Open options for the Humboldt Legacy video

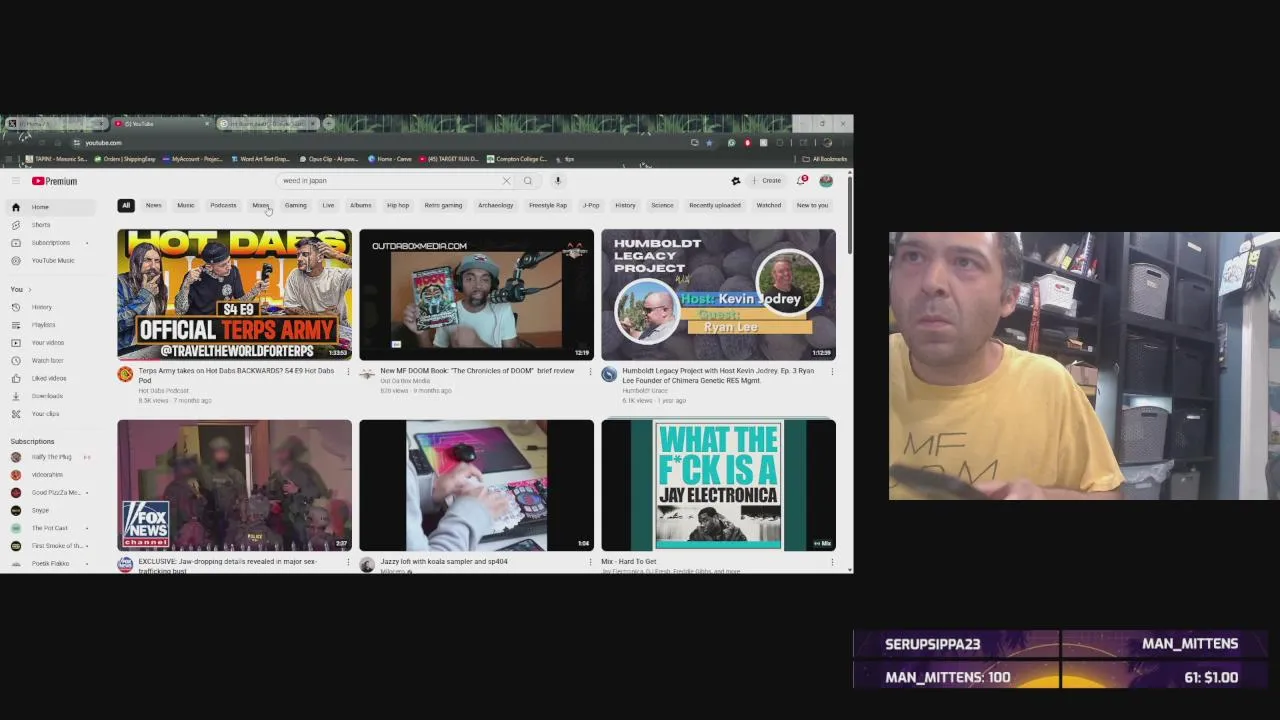(832, 372)
